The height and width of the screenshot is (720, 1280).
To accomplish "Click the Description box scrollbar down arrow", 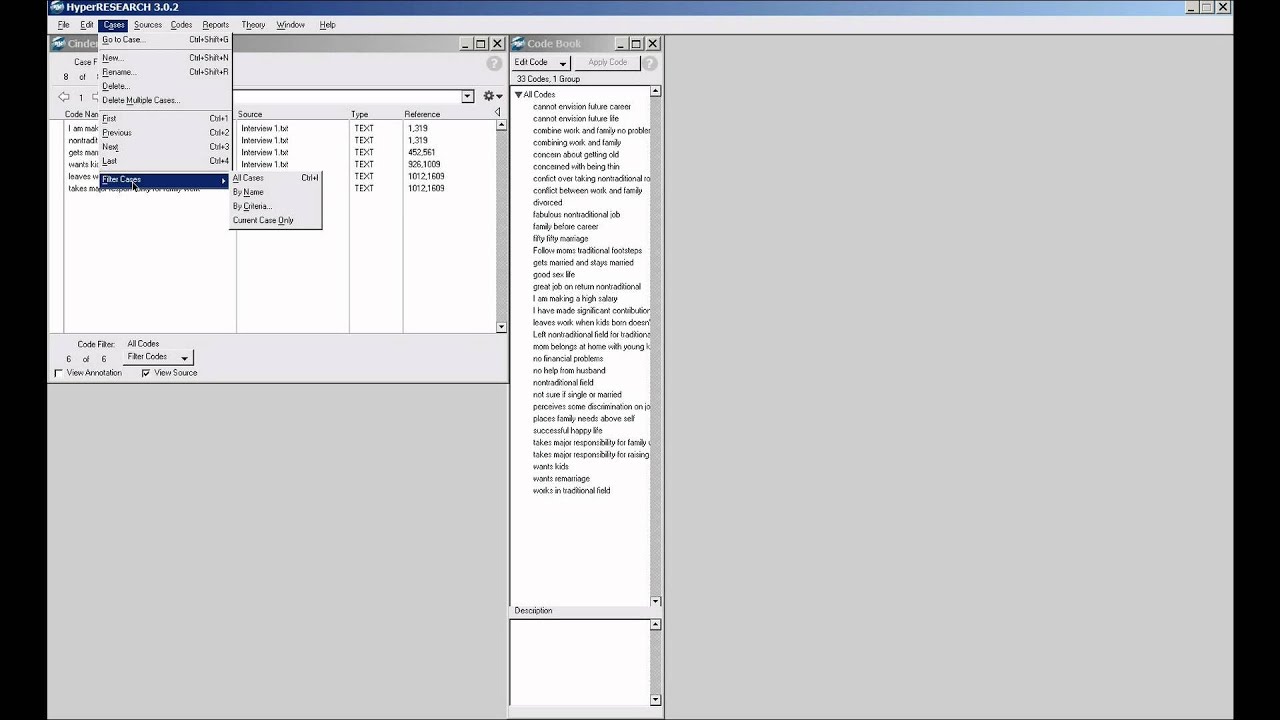I will (655, 700).
